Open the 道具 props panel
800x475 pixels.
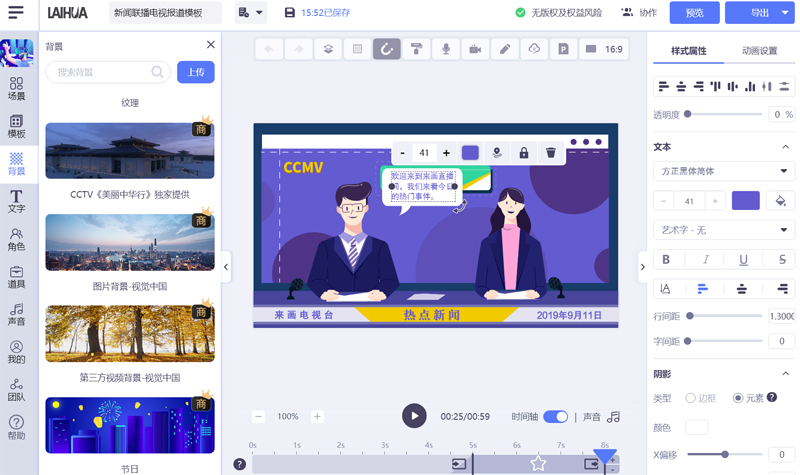click(16, 277)
